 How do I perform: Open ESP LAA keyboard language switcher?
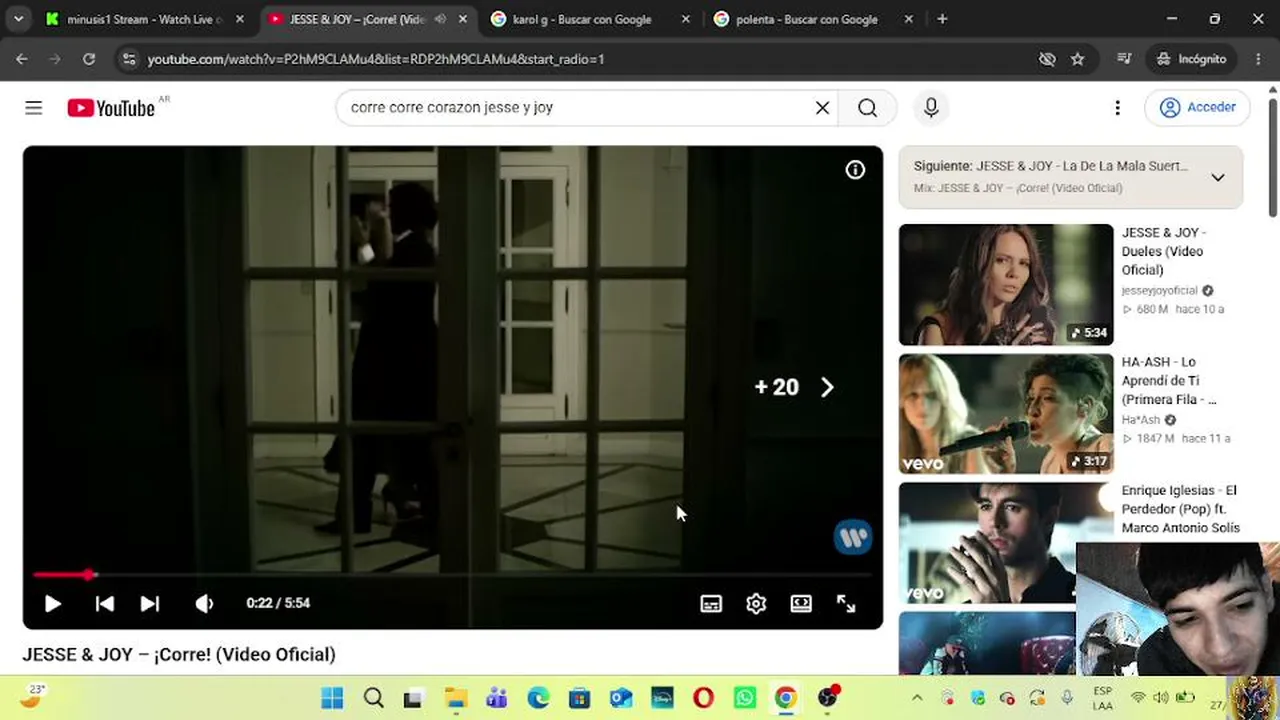1102,698
